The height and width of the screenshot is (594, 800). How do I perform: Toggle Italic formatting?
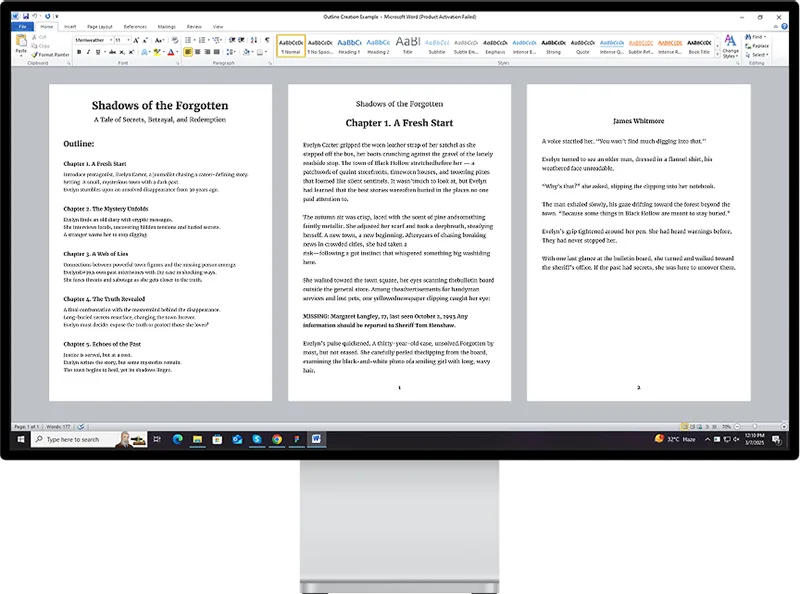(x=88, y=52)
